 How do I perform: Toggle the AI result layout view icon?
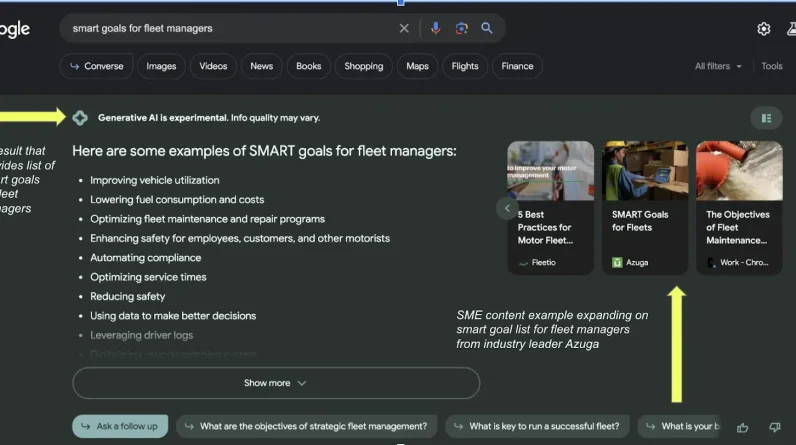[x=766, y=118]
